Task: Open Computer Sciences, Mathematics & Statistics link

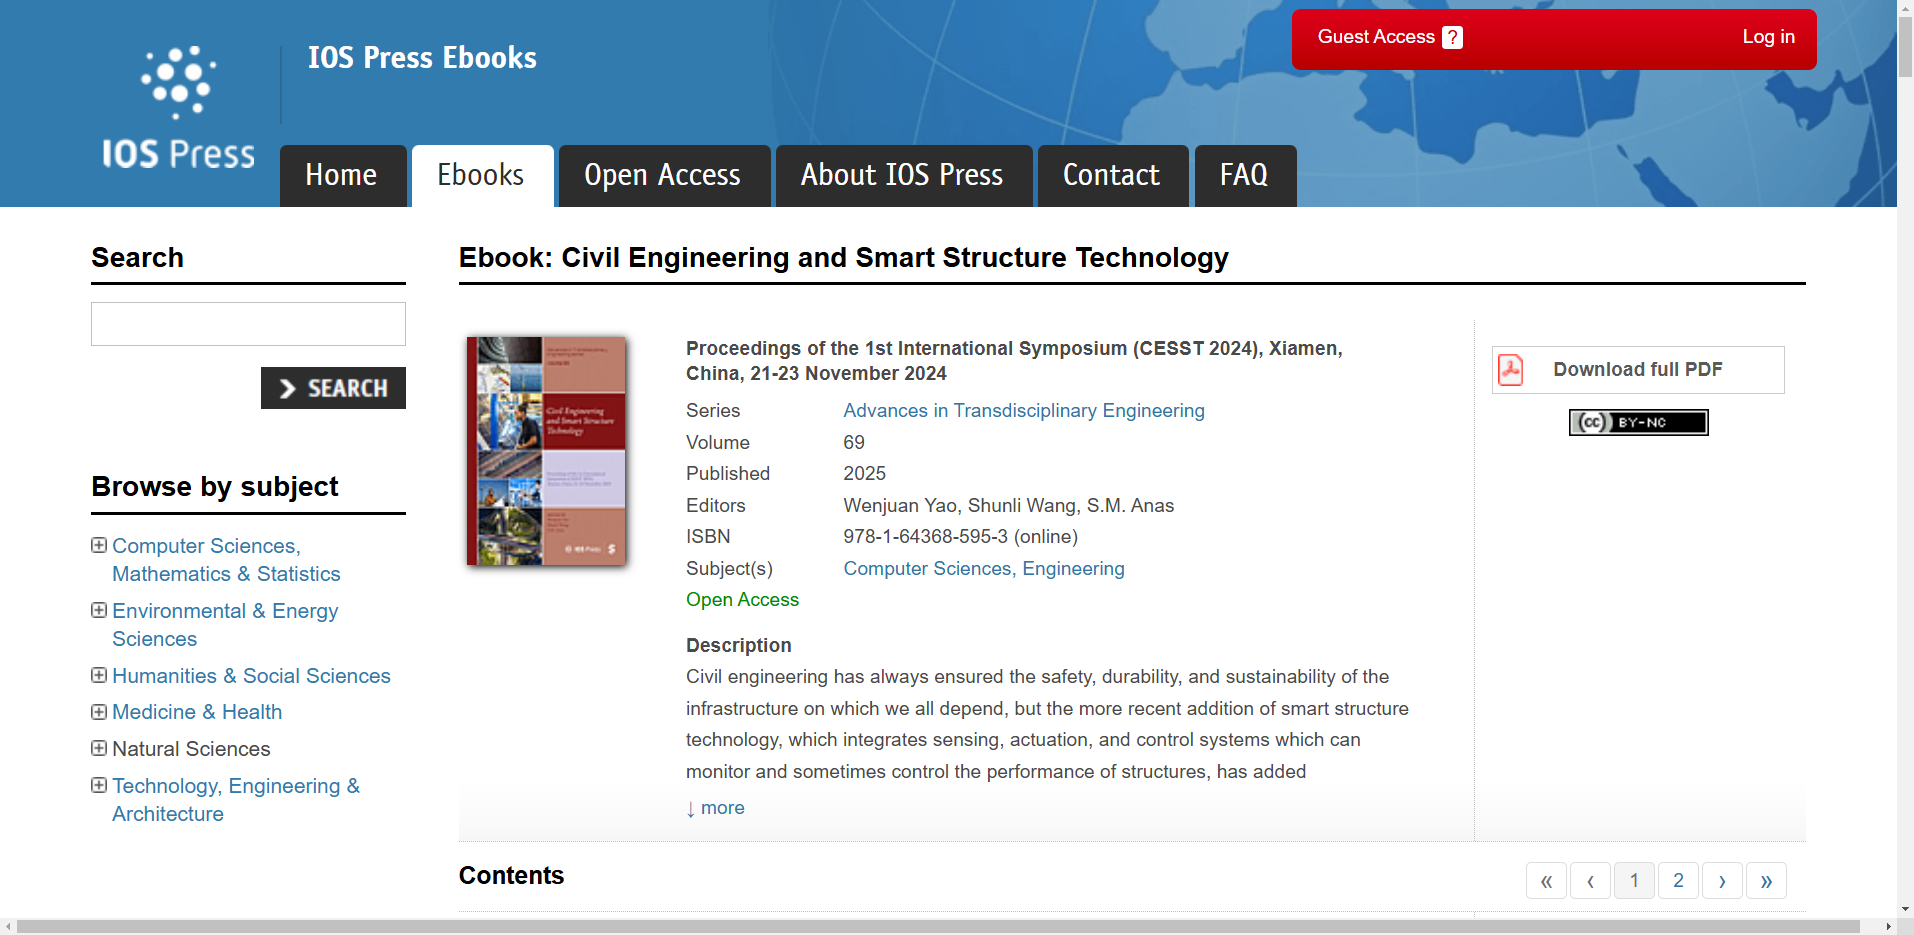Action: (x=226, y=560)
